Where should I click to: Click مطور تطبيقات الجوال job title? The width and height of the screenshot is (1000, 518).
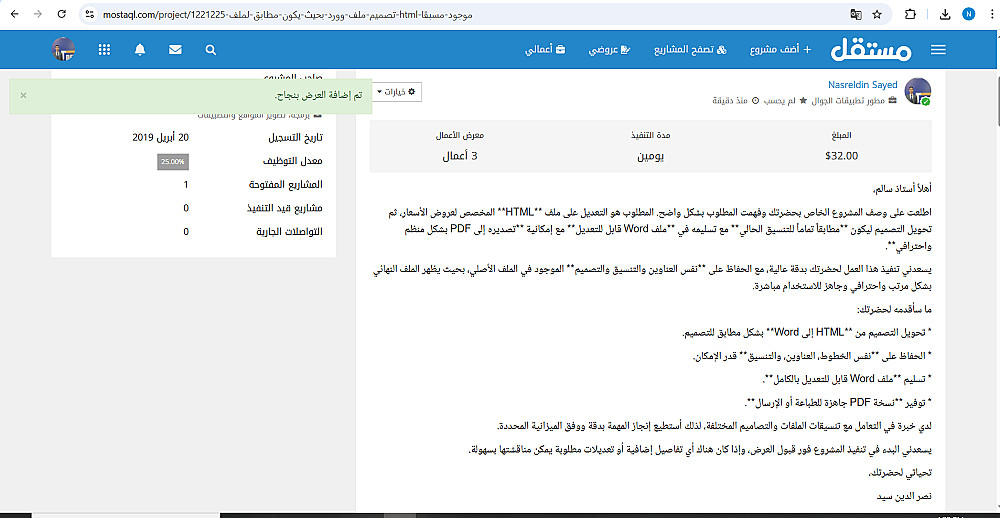coord(849,101)
